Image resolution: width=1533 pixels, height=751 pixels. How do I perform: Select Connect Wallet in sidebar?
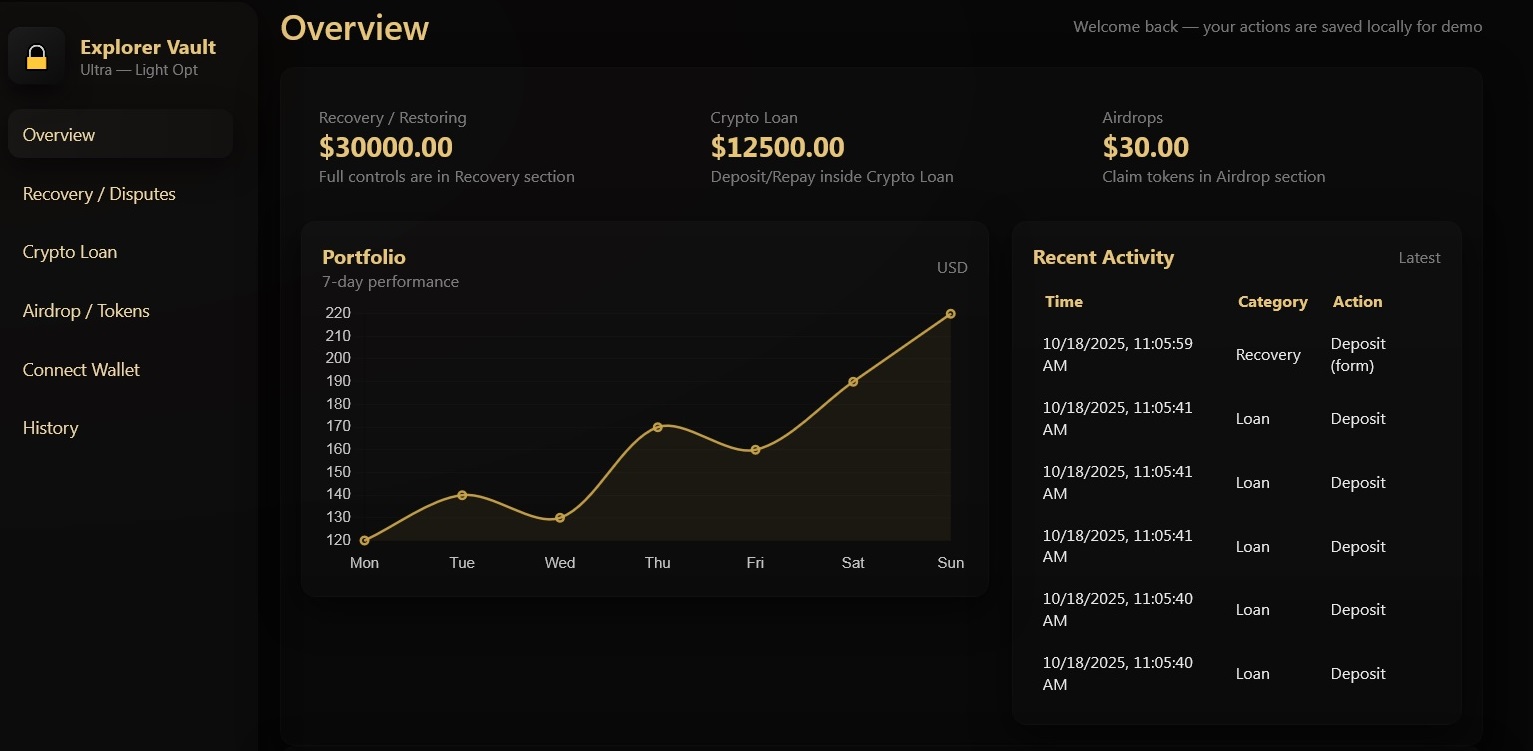tap(81, 370)
